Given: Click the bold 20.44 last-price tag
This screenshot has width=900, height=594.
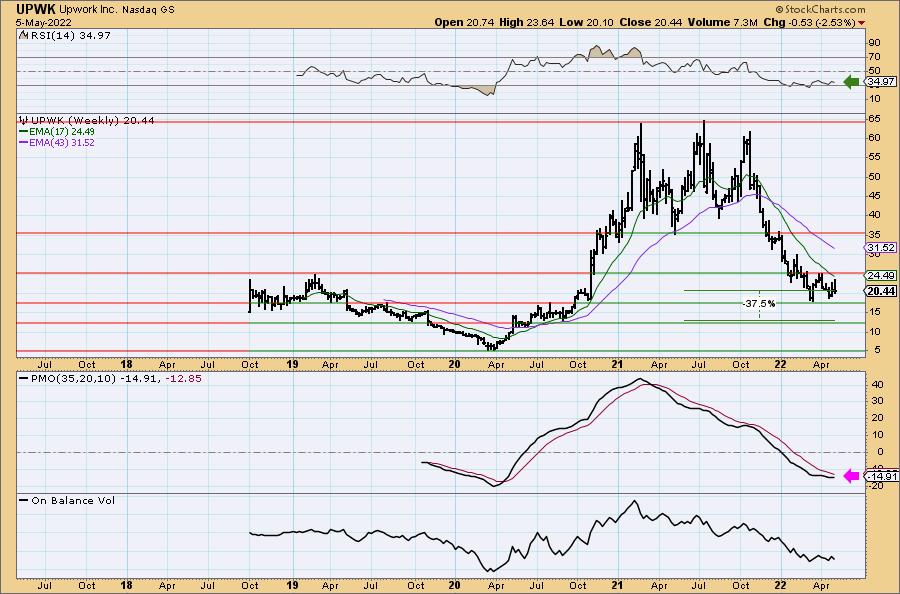Looking at the screenshot, I should coord(881,292).
